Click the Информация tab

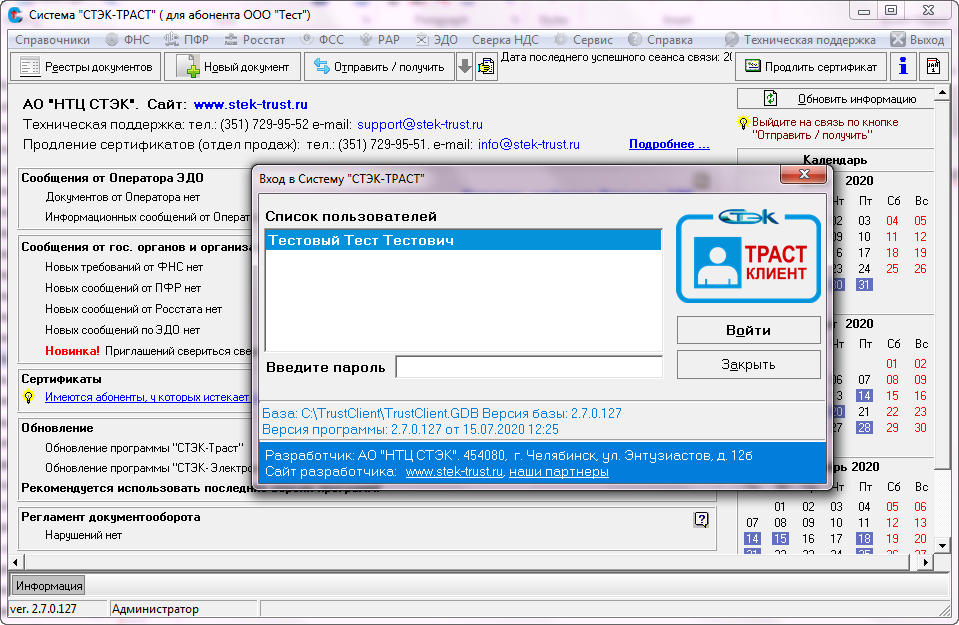coord(49,586)
